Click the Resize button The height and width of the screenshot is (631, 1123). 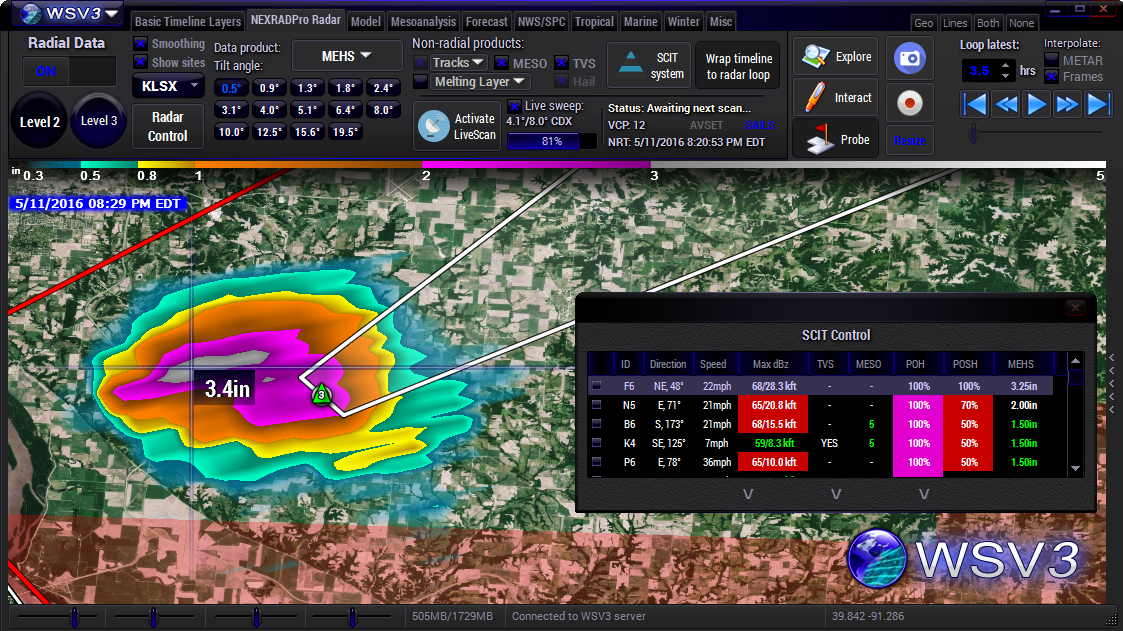click(x=910, y=140)
